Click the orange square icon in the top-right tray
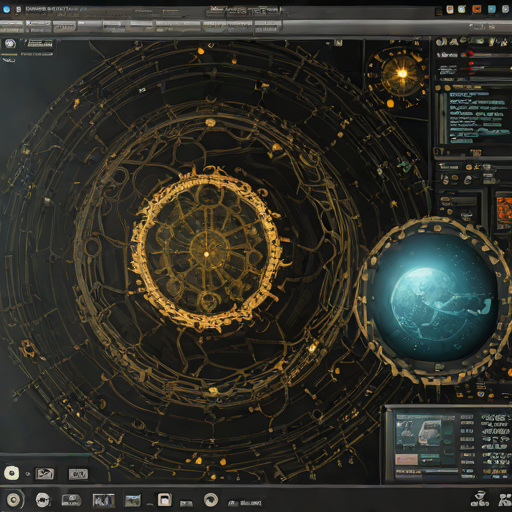Viewport: 512px width, 512px height. tap(477, 9)
